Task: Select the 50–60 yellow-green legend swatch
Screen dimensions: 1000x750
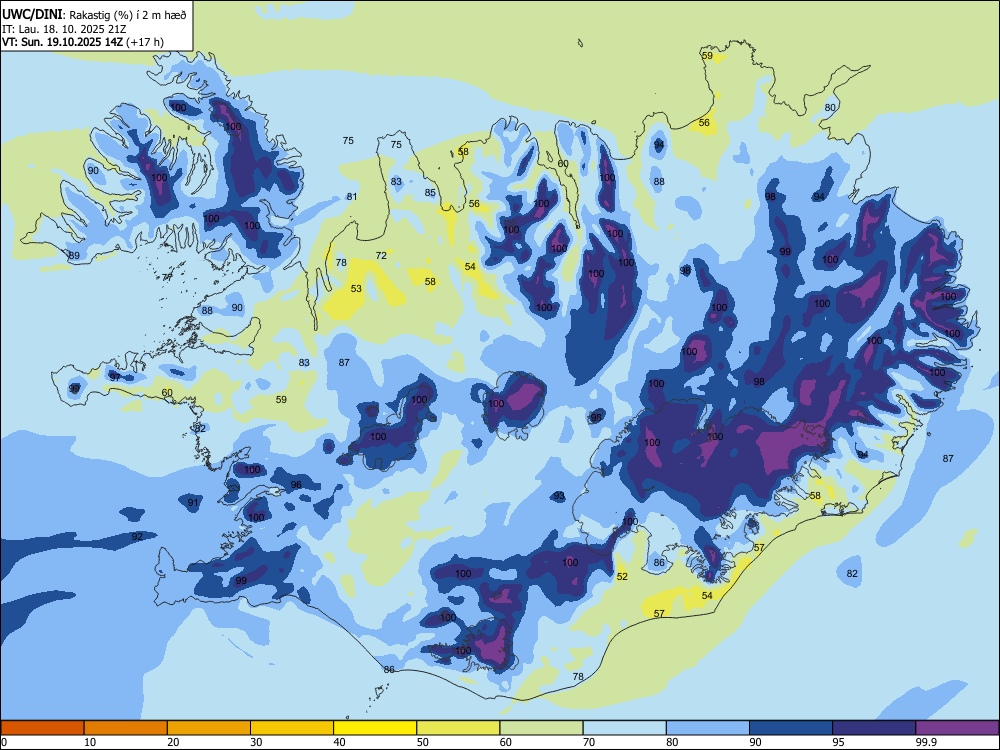Action: (458, 728)
